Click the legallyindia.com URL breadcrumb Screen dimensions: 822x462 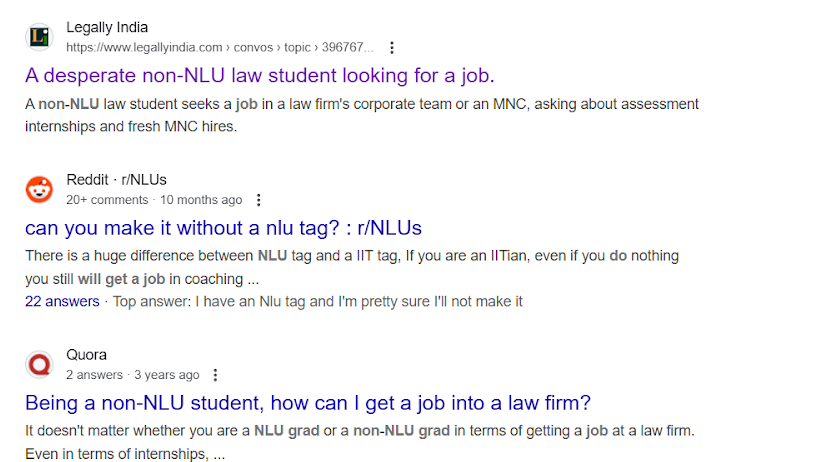219,47
